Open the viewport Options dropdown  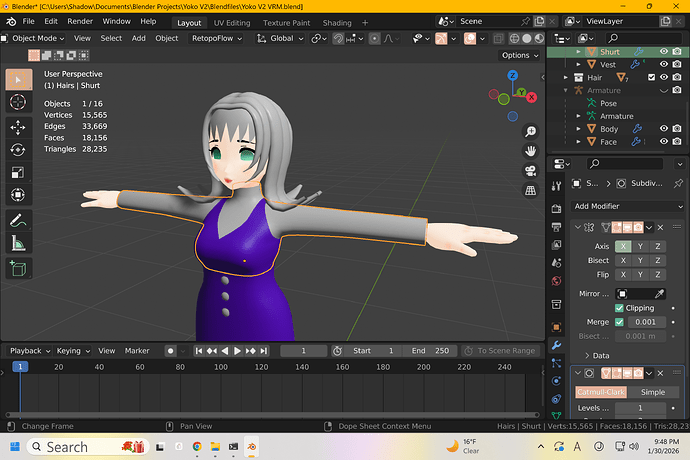coord(520,55)
